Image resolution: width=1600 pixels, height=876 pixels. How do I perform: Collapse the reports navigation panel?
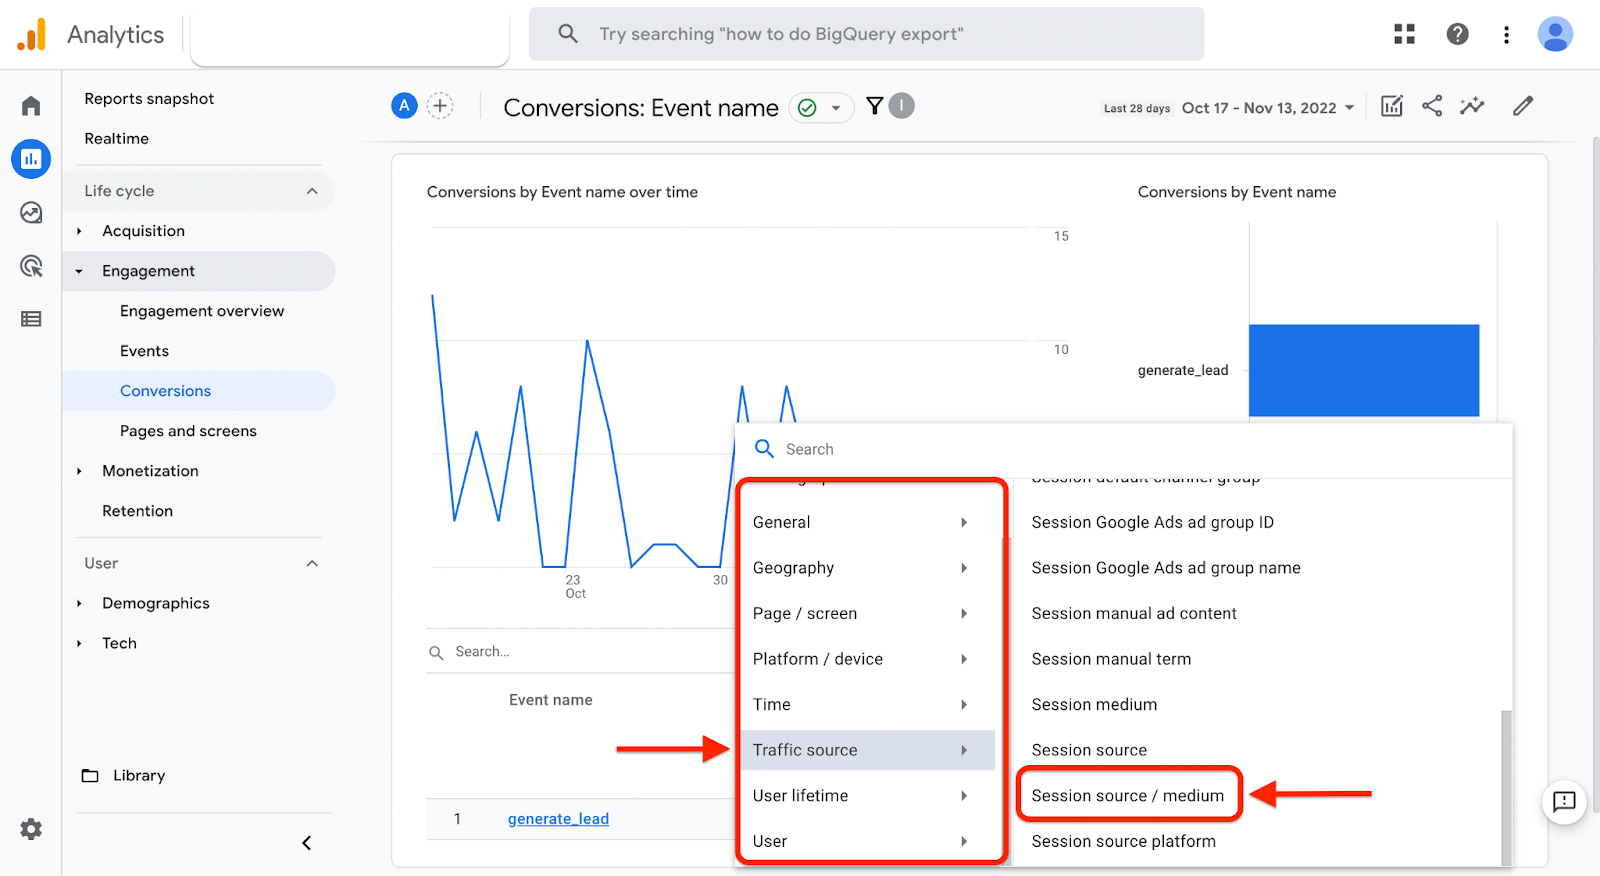[x=307, y=843]
